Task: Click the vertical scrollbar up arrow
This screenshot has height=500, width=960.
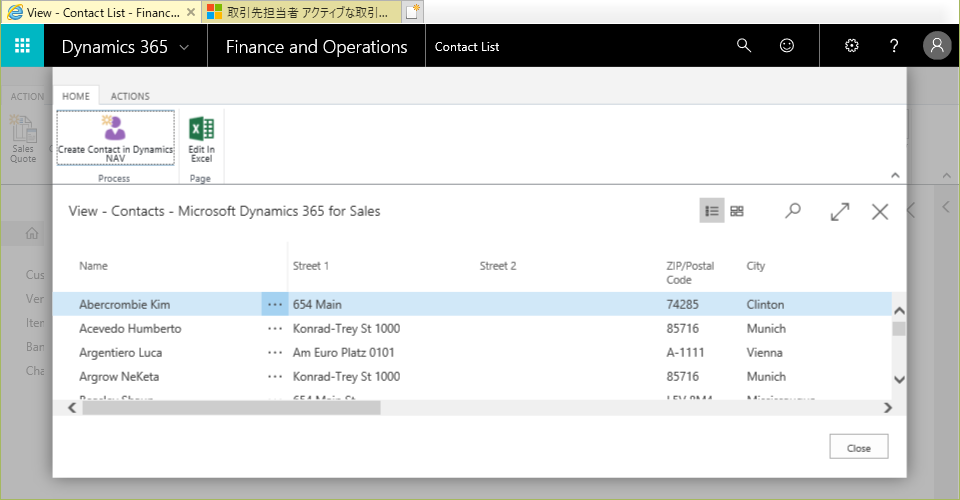Action: [899, 311]
